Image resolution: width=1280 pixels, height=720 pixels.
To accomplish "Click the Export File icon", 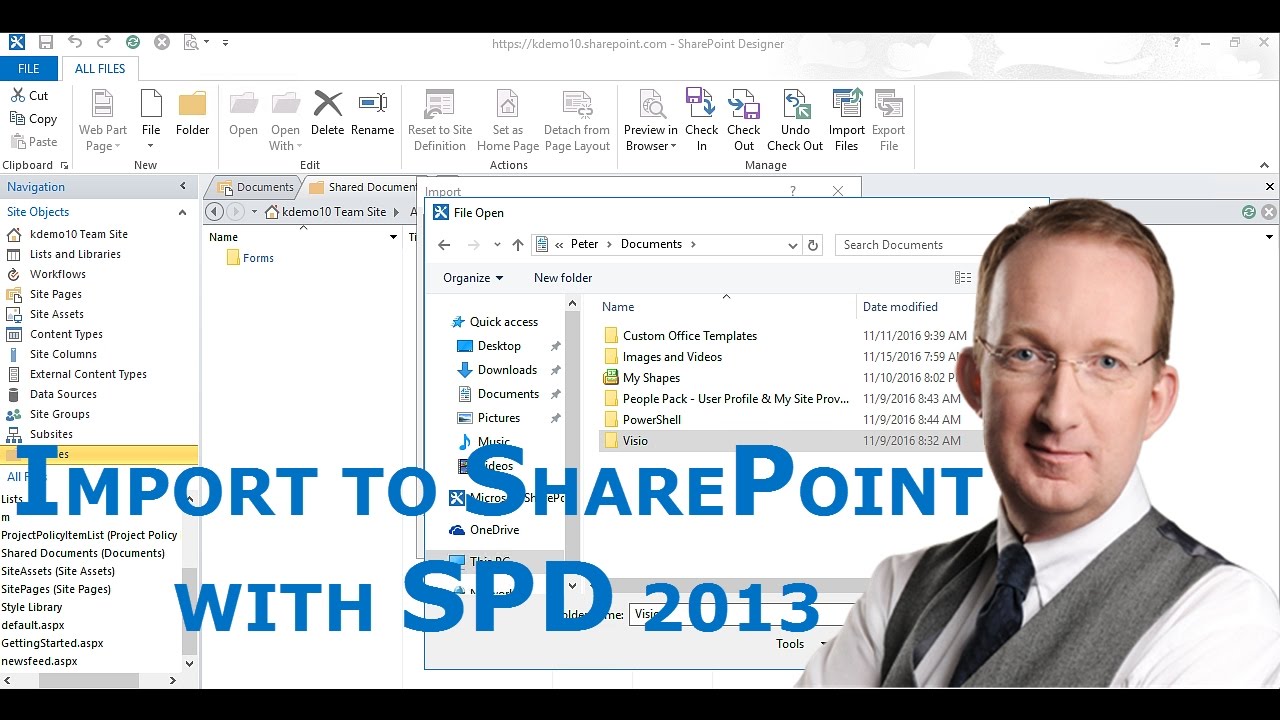I will tap(888, 103).
